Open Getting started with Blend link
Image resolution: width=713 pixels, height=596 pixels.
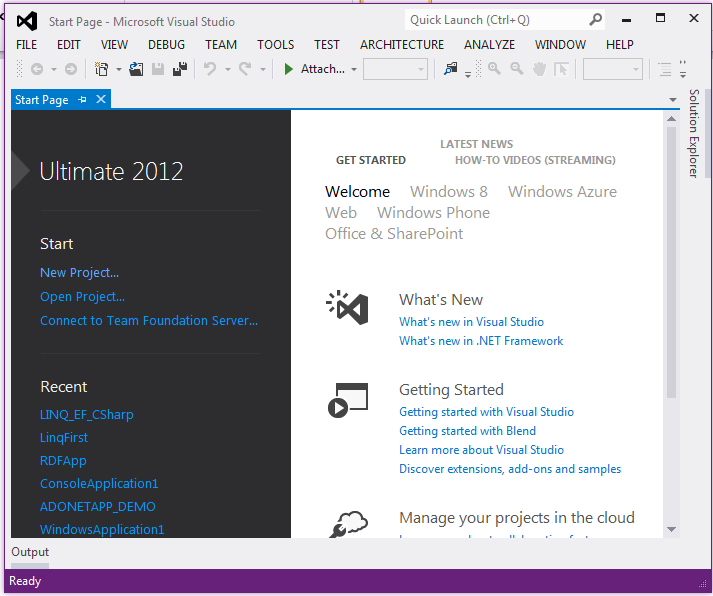point(467,431)
